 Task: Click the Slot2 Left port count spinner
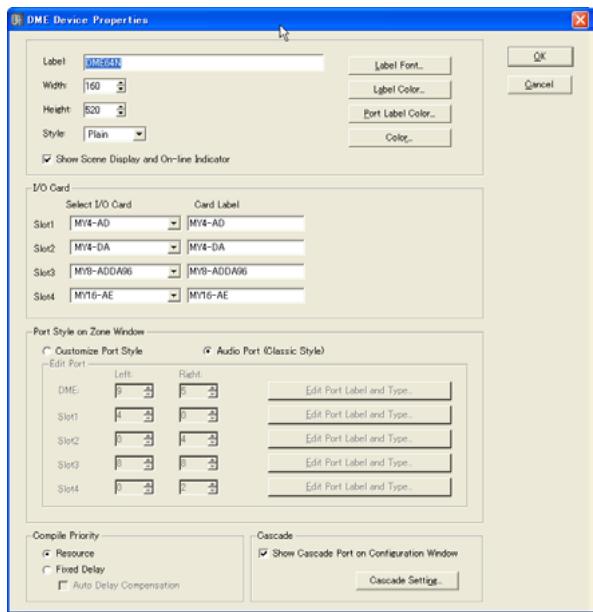click(134, 439)
